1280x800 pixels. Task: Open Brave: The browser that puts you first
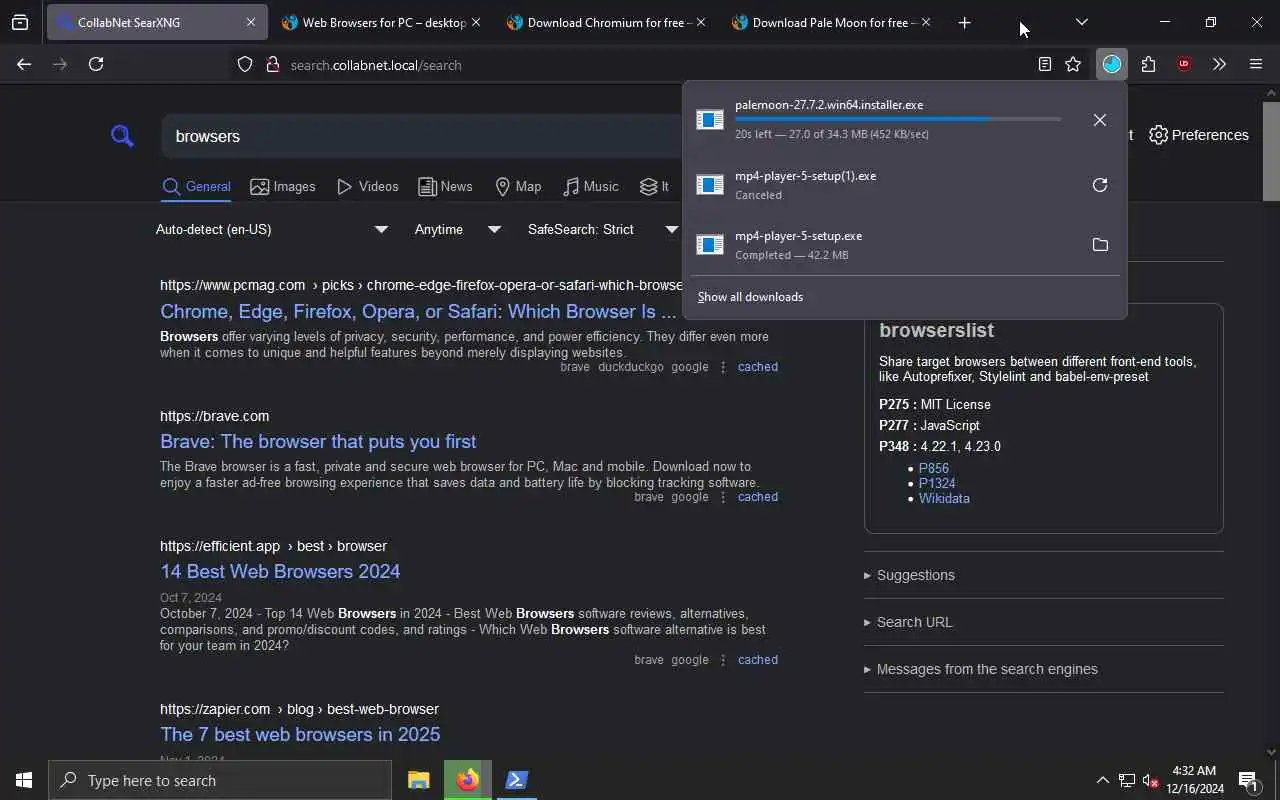(318, 441)
